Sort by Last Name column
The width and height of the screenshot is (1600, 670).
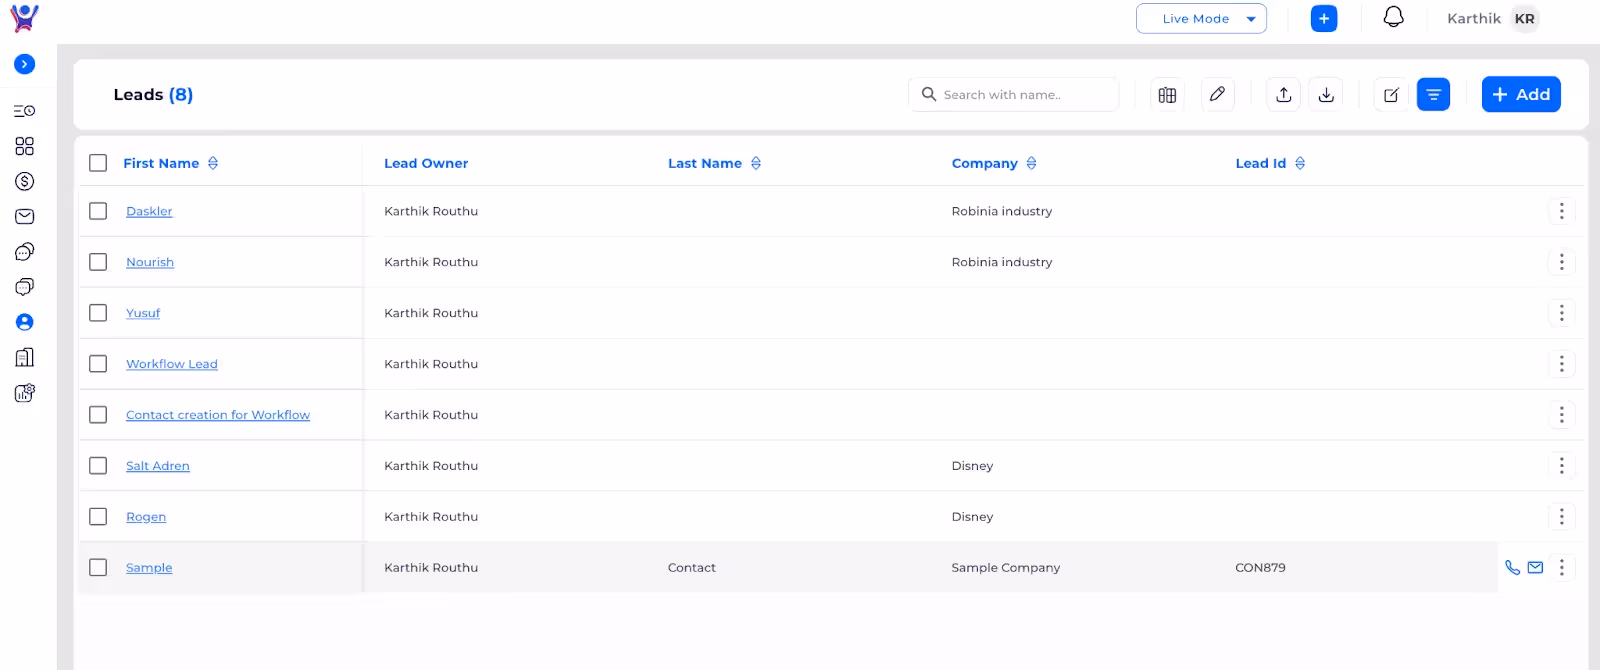click(x=756, y=163)
